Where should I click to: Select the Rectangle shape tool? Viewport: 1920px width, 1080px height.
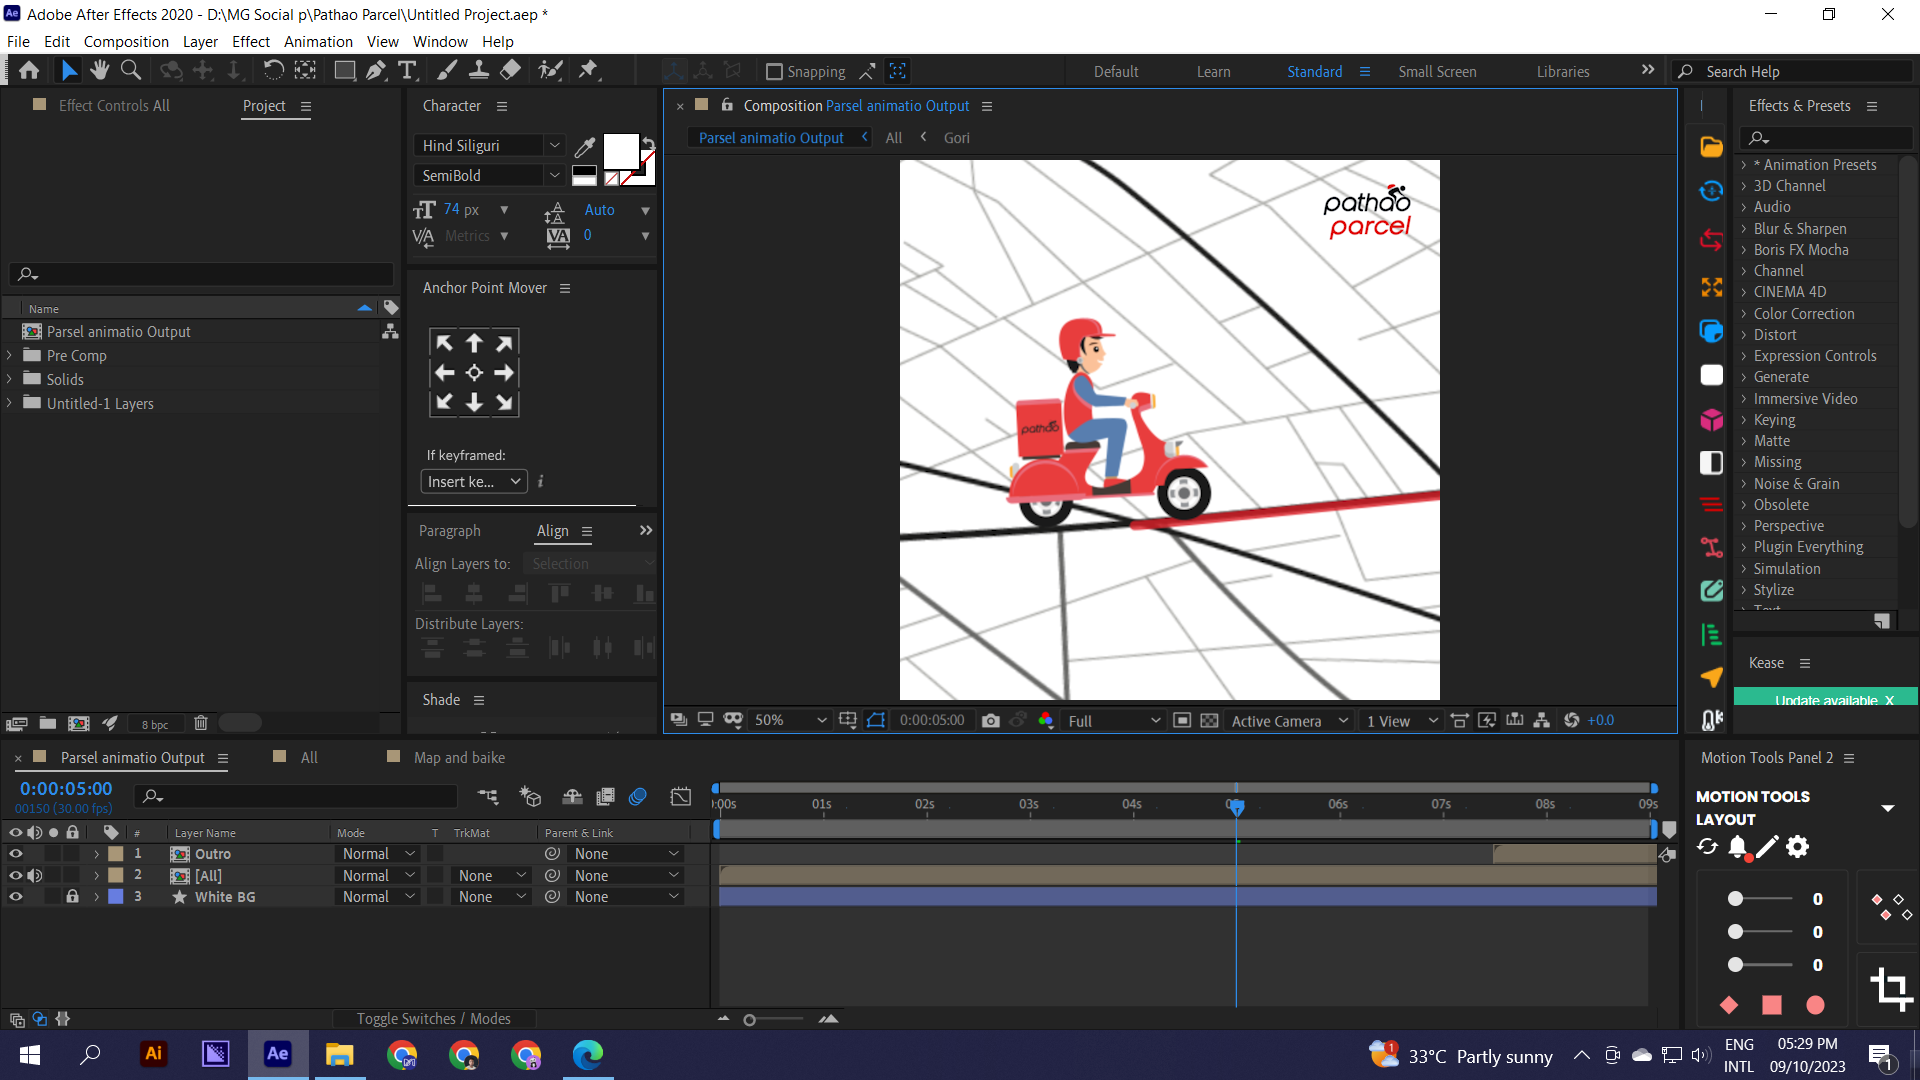345,70
